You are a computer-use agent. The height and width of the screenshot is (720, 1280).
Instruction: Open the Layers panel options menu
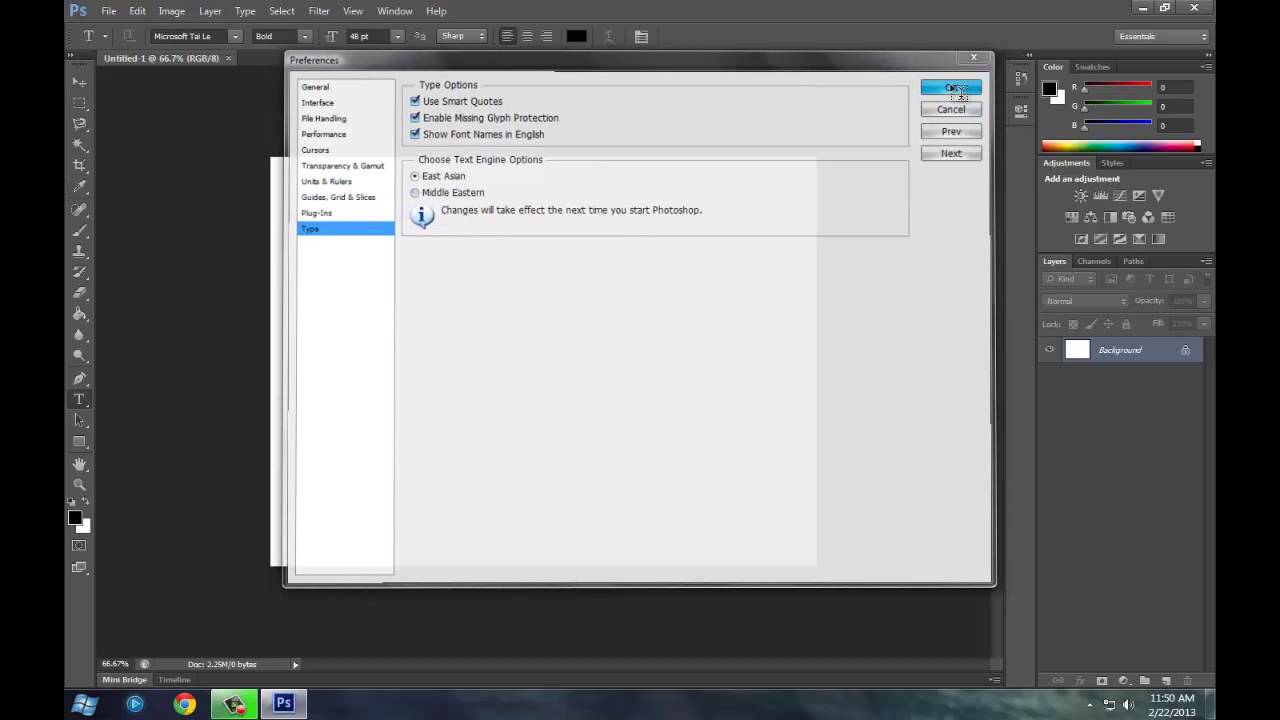point(1207,261)
